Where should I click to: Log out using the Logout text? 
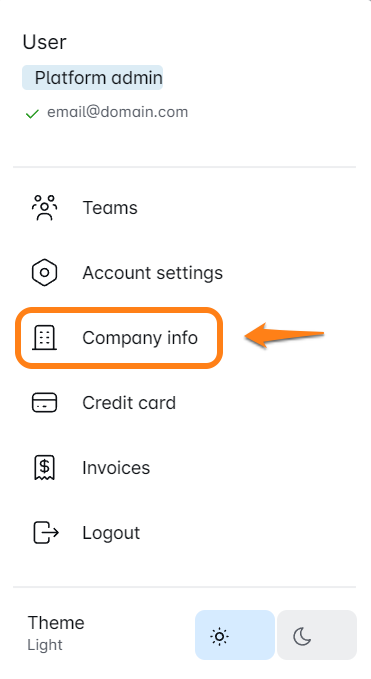[111, 533]
